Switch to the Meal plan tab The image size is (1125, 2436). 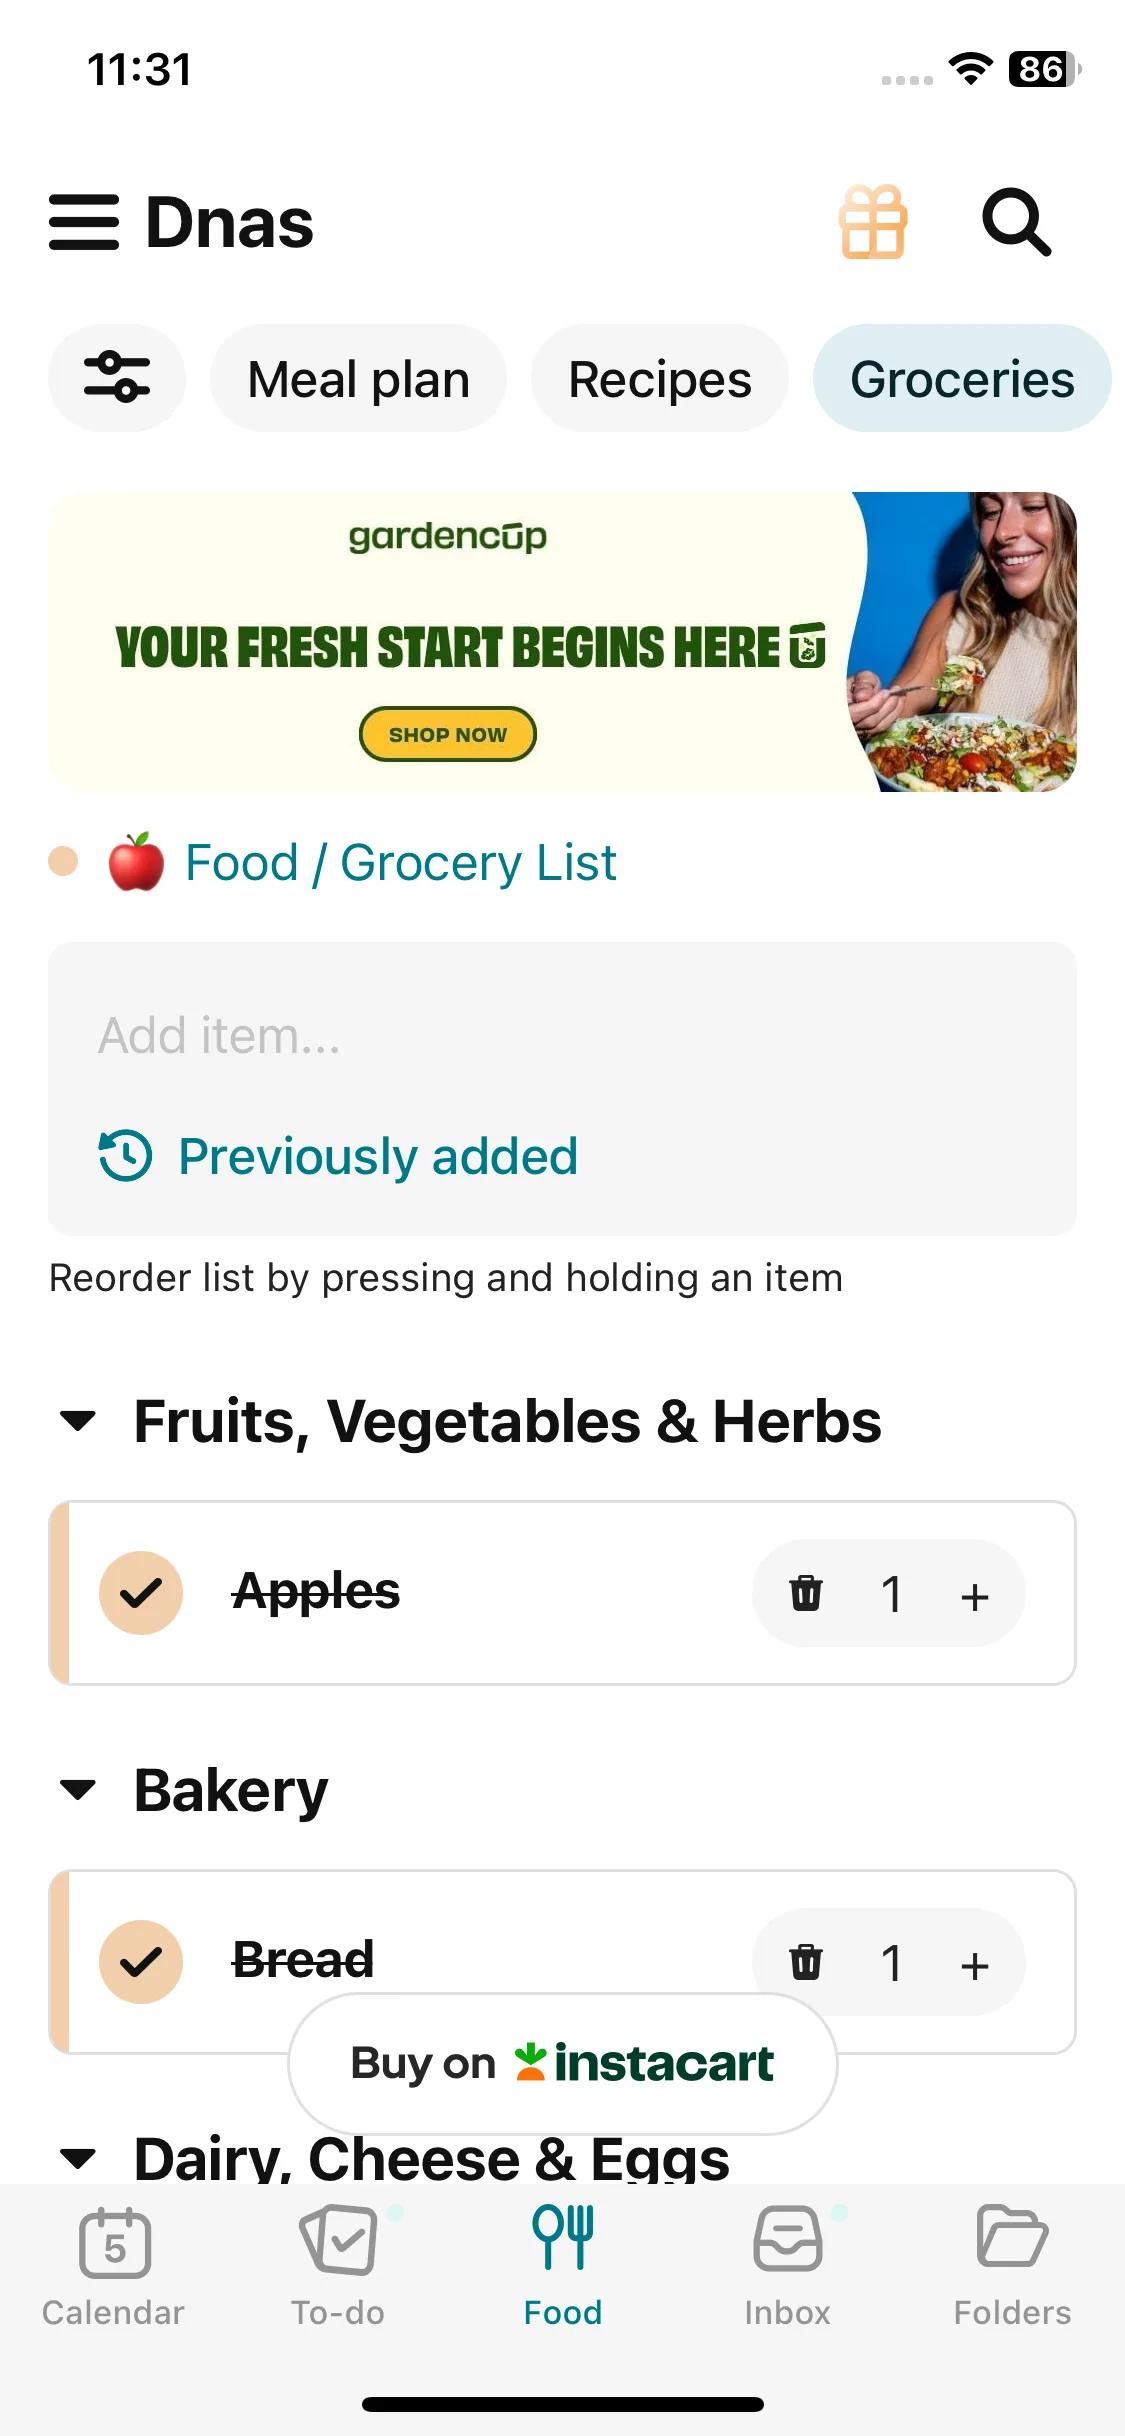pos(358,379)
